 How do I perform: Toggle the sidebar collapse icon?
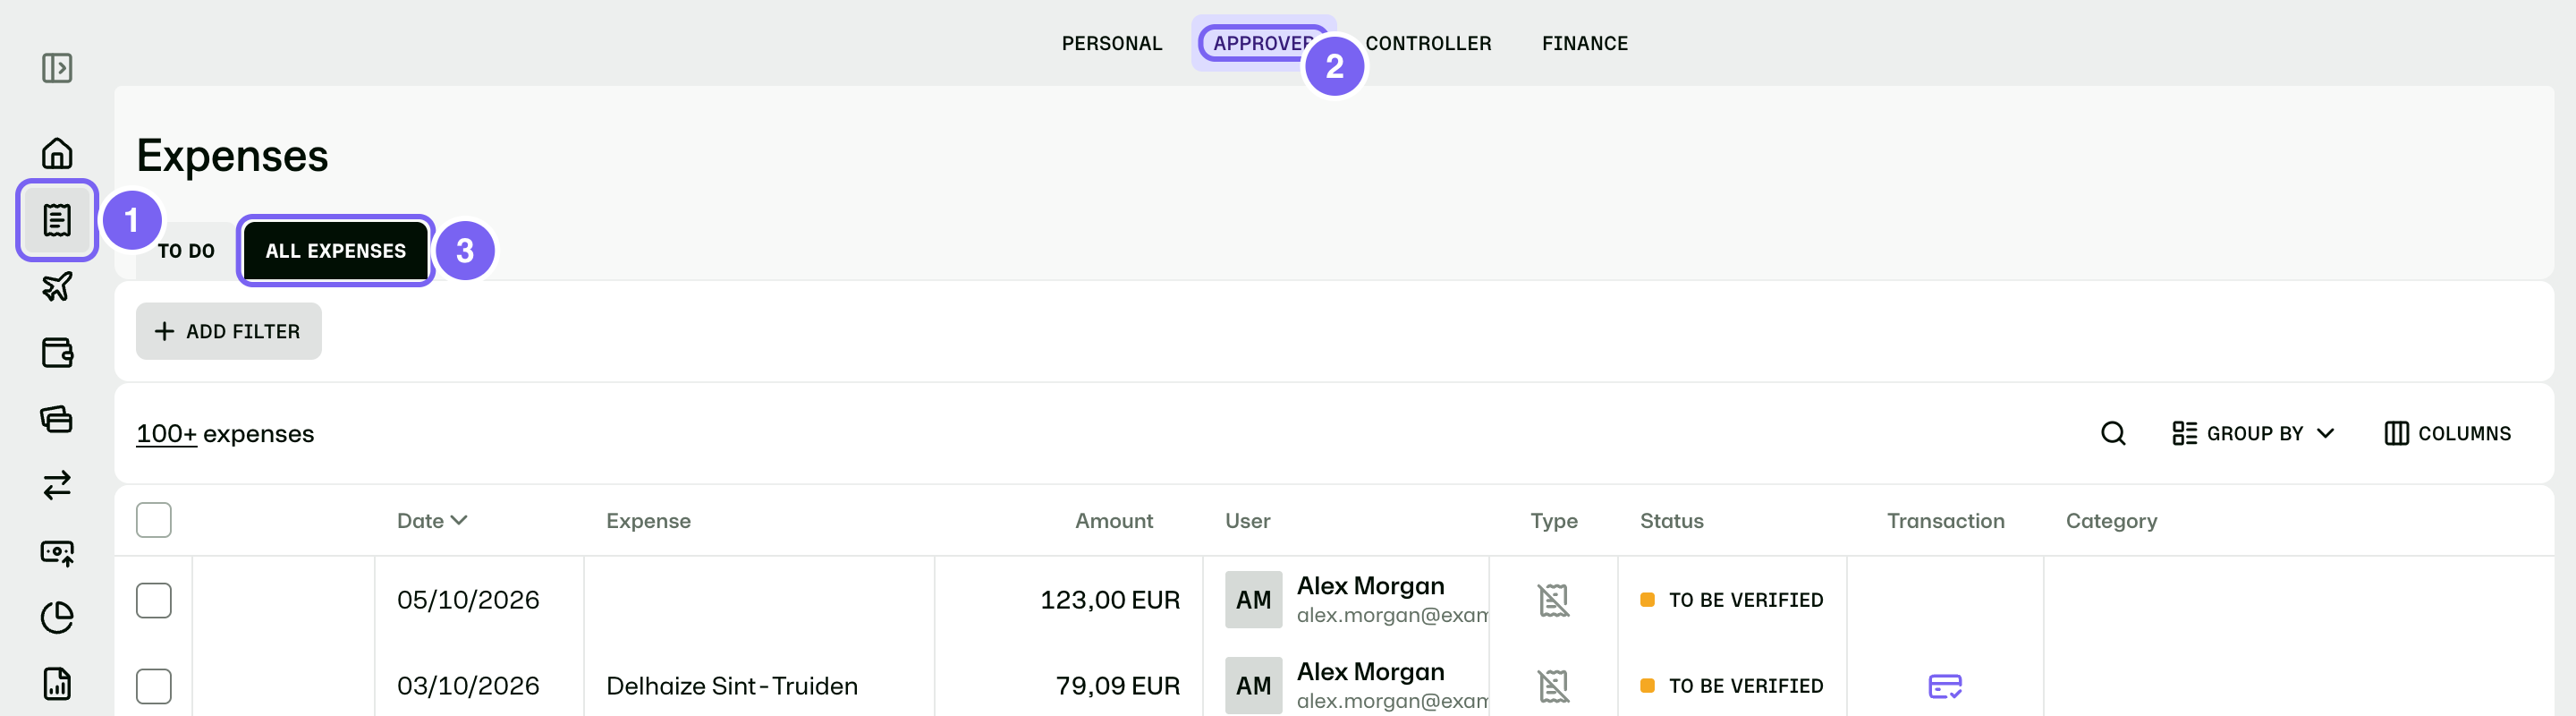click(x=57, y=68)
